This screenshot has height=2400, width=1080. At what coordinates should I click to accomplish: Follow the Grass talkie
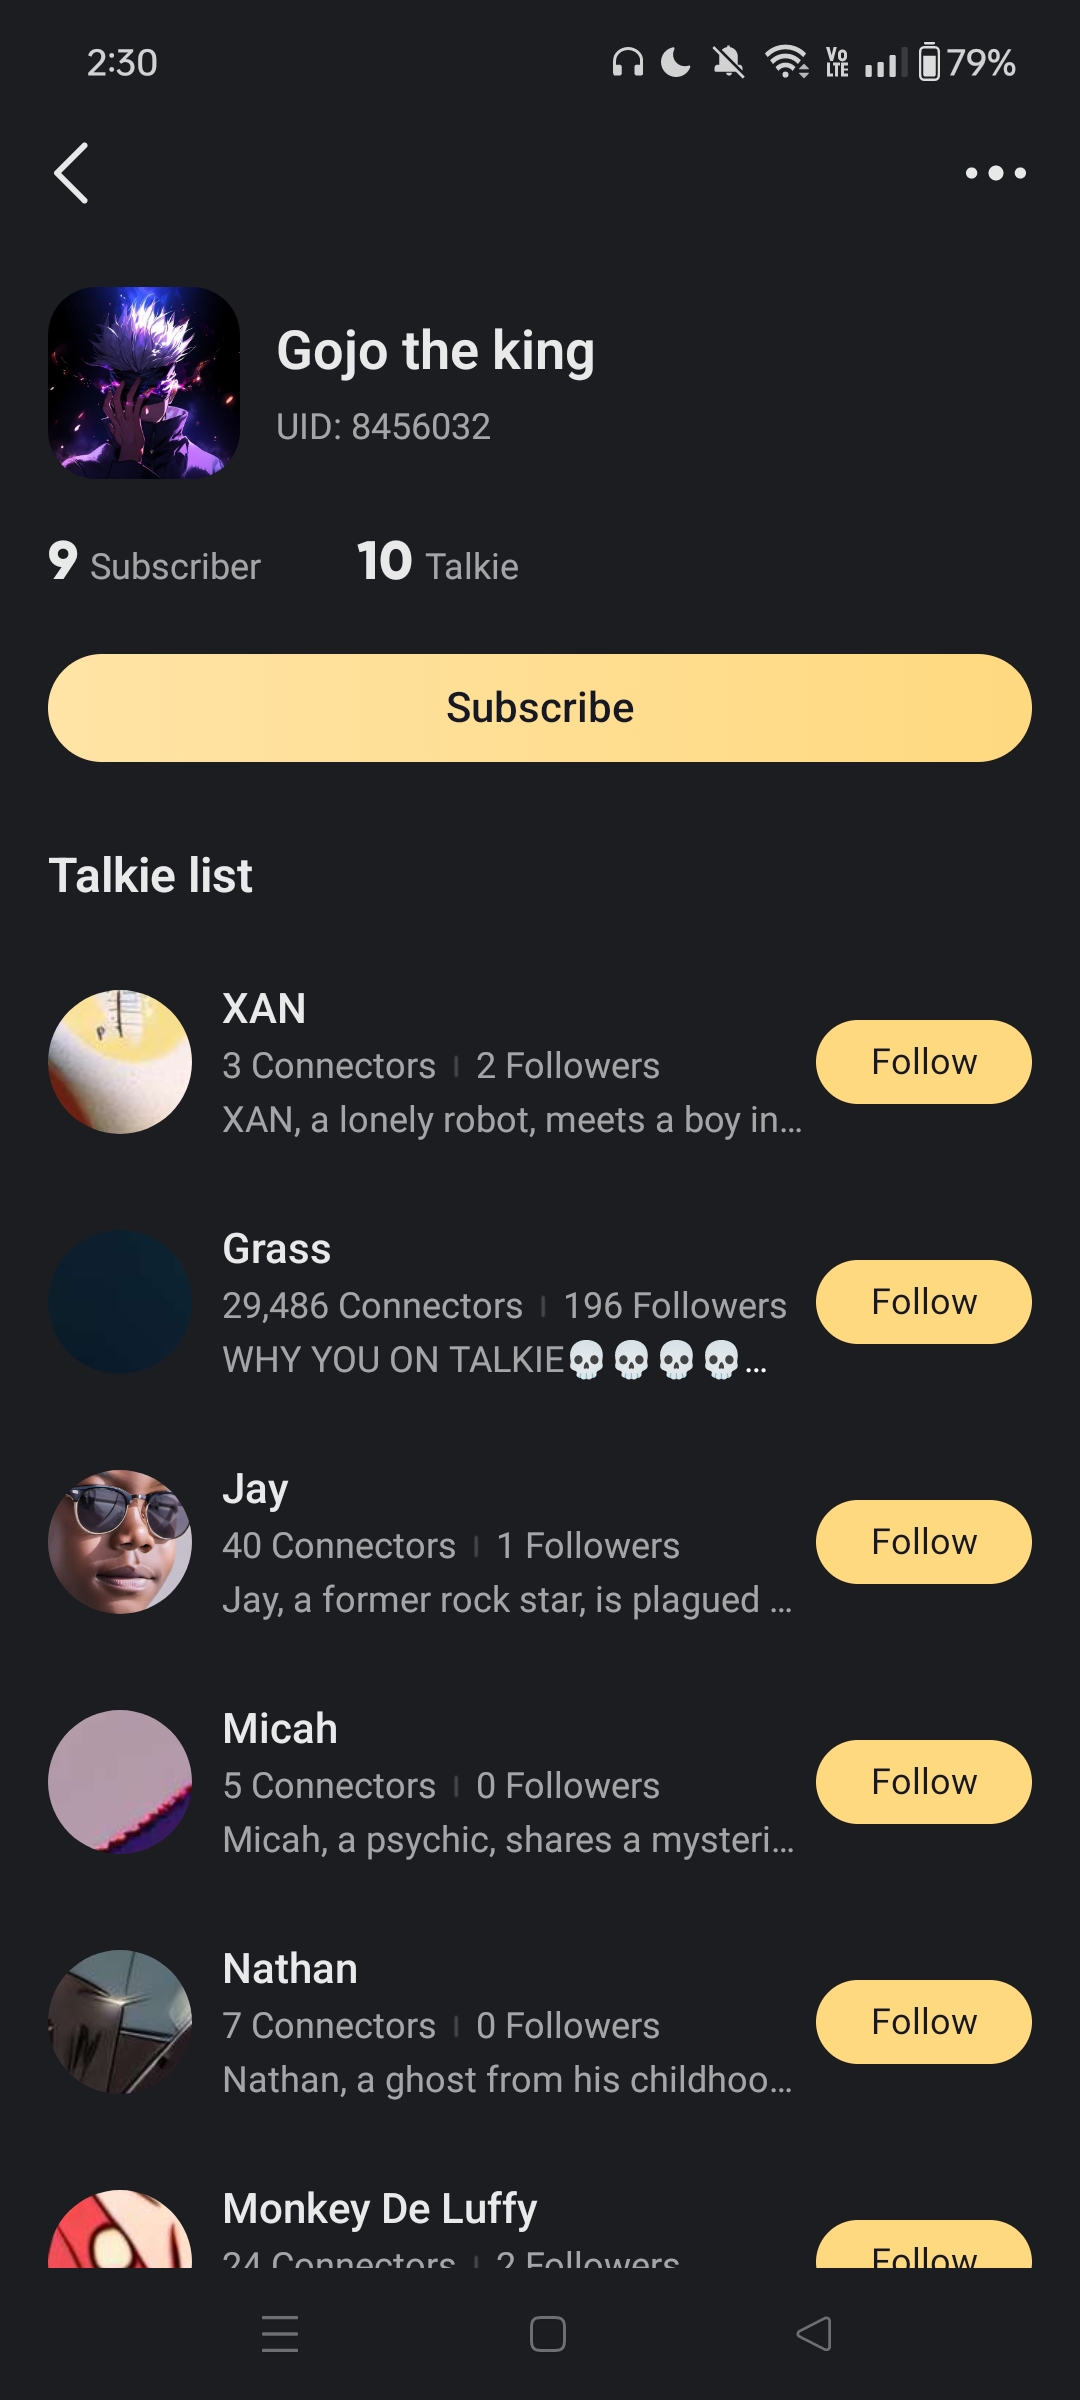[923, 1302]
